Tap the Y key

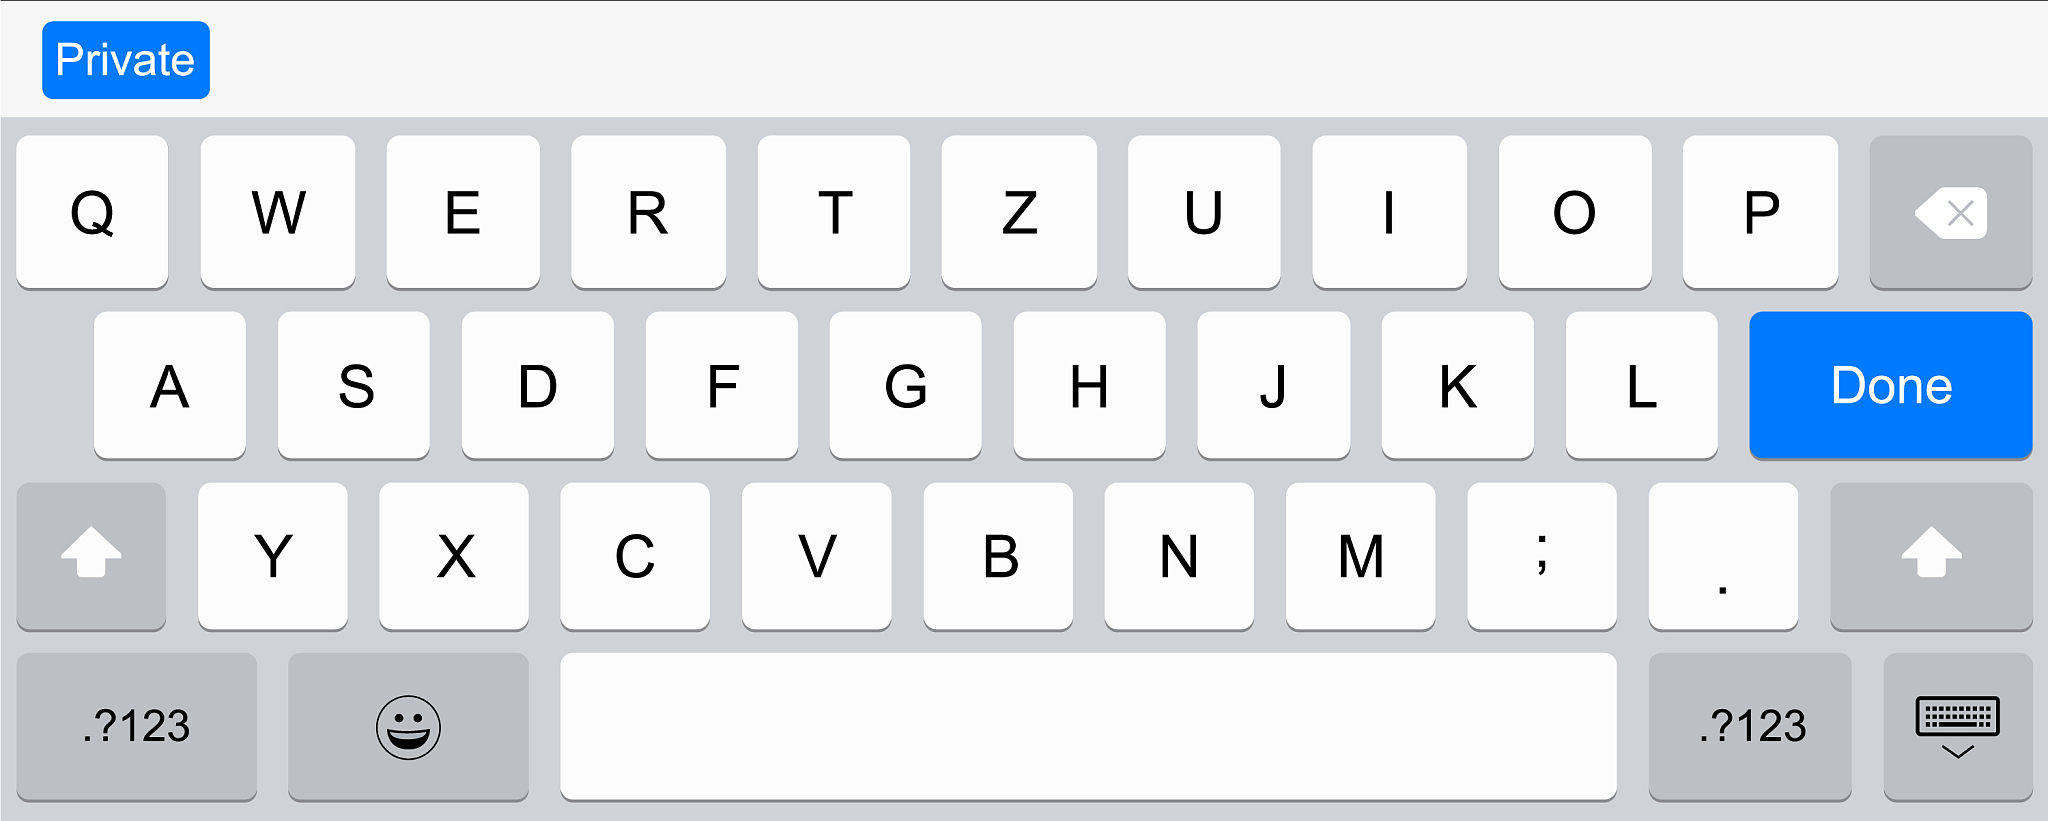pos(273,556)
